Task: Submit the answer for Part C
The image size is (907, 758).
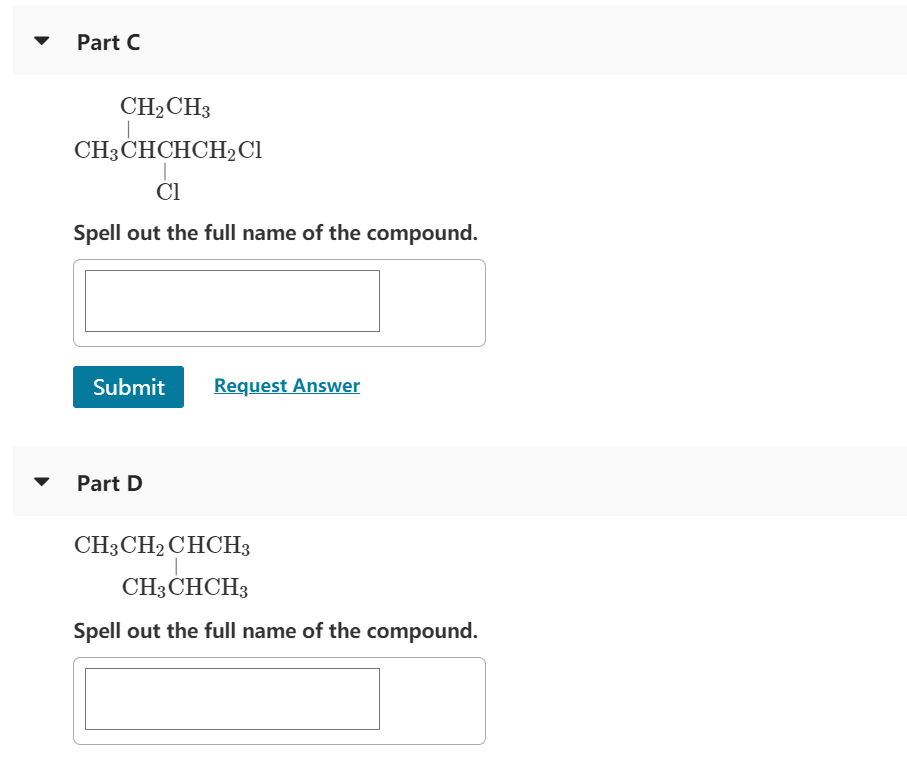Action: click(x=128, y=387)
